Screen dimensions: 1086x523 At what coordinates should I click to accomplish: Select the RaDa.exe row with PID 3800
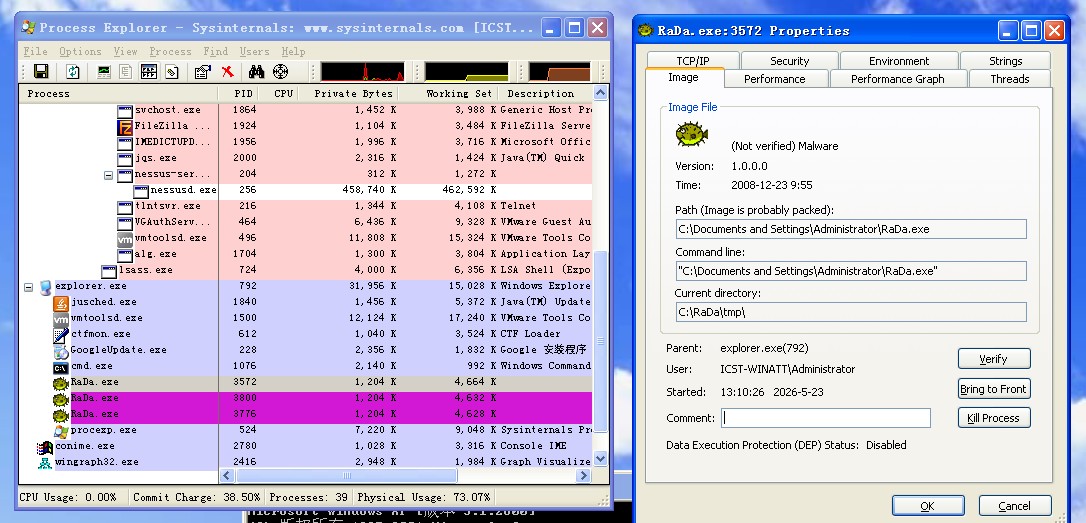pyautogui.click(x=305, y=398)
